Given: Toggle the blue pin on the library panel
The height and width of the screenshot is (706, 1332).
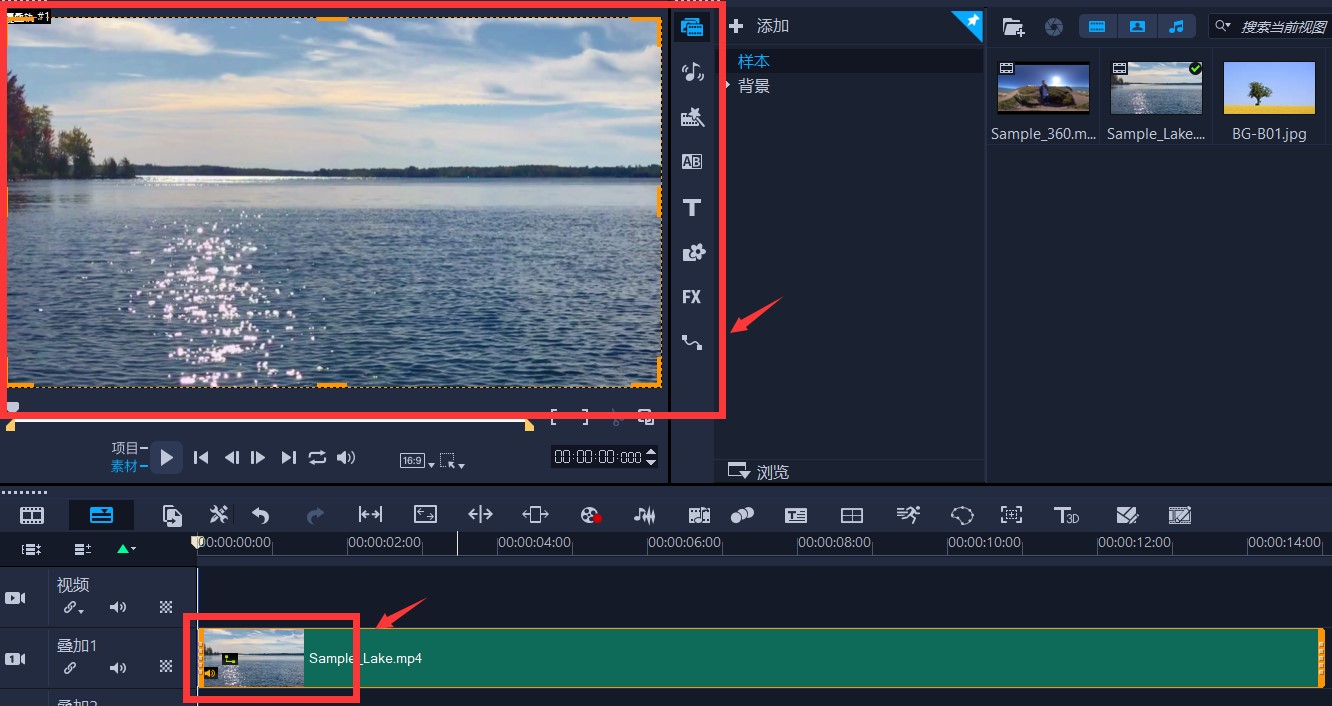Looking at the screenshot, I should tap(968, 24).
